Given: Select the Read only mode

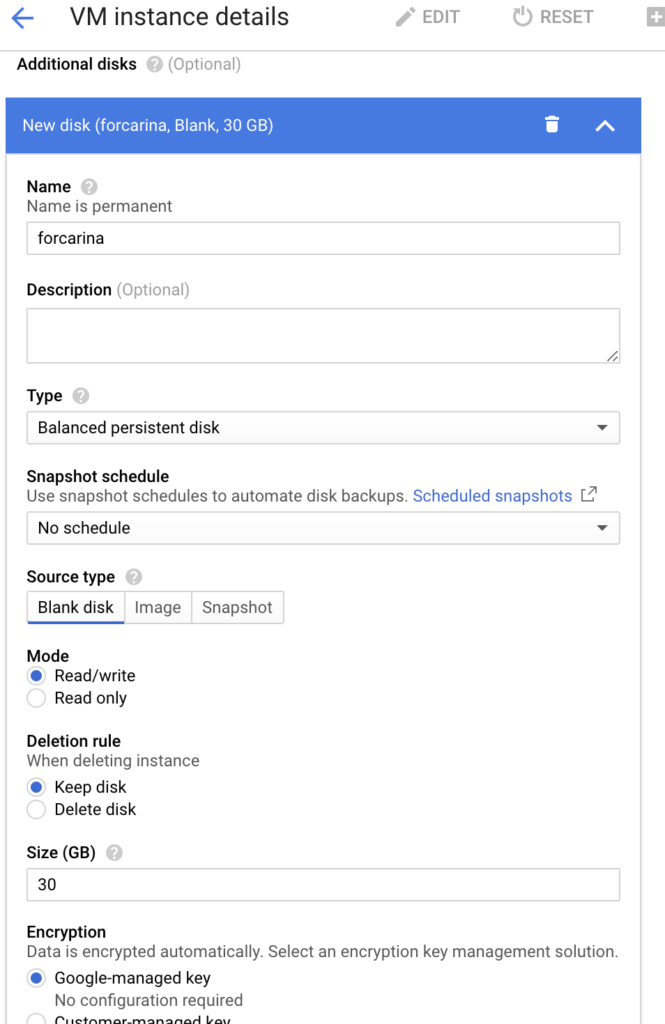Looking at the screenshot, I should [x=37, y=698].
